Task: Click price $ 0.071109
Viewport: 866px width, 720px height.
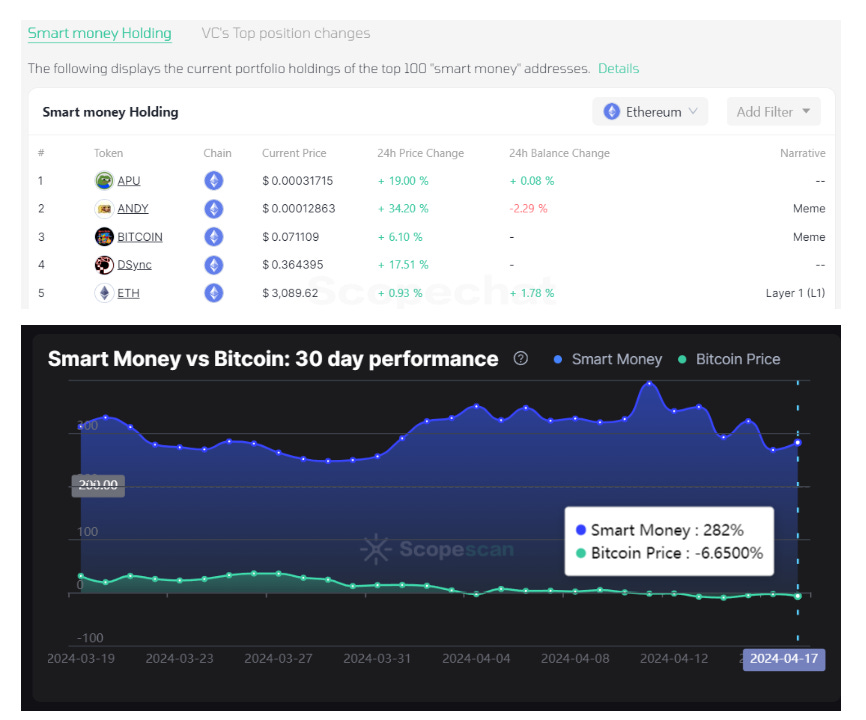Action: click(291, 237)
